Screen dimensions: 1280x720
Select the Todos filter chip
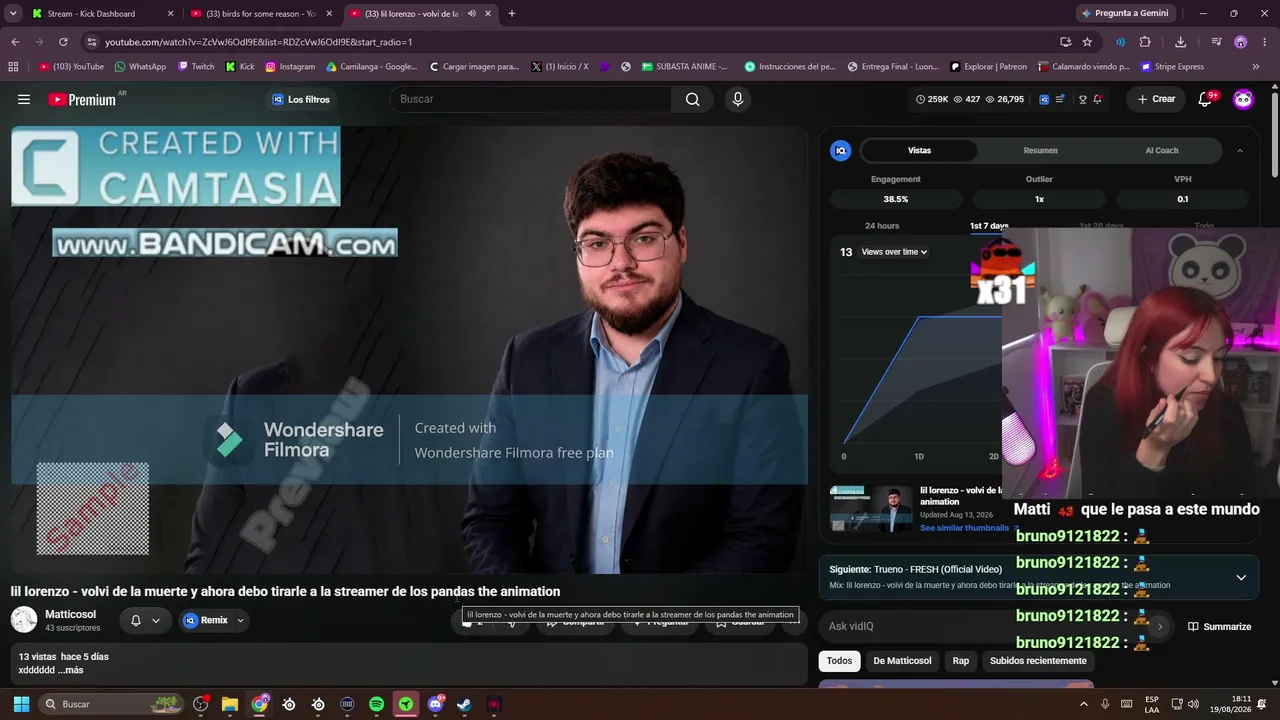[840, 661]
